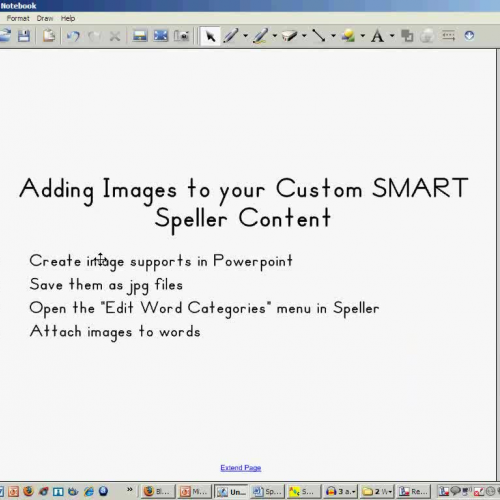This screenshot has height=500, width=500.
Task: Open the Draw menu
Action: pyautogui.click(x=45, y=18)
